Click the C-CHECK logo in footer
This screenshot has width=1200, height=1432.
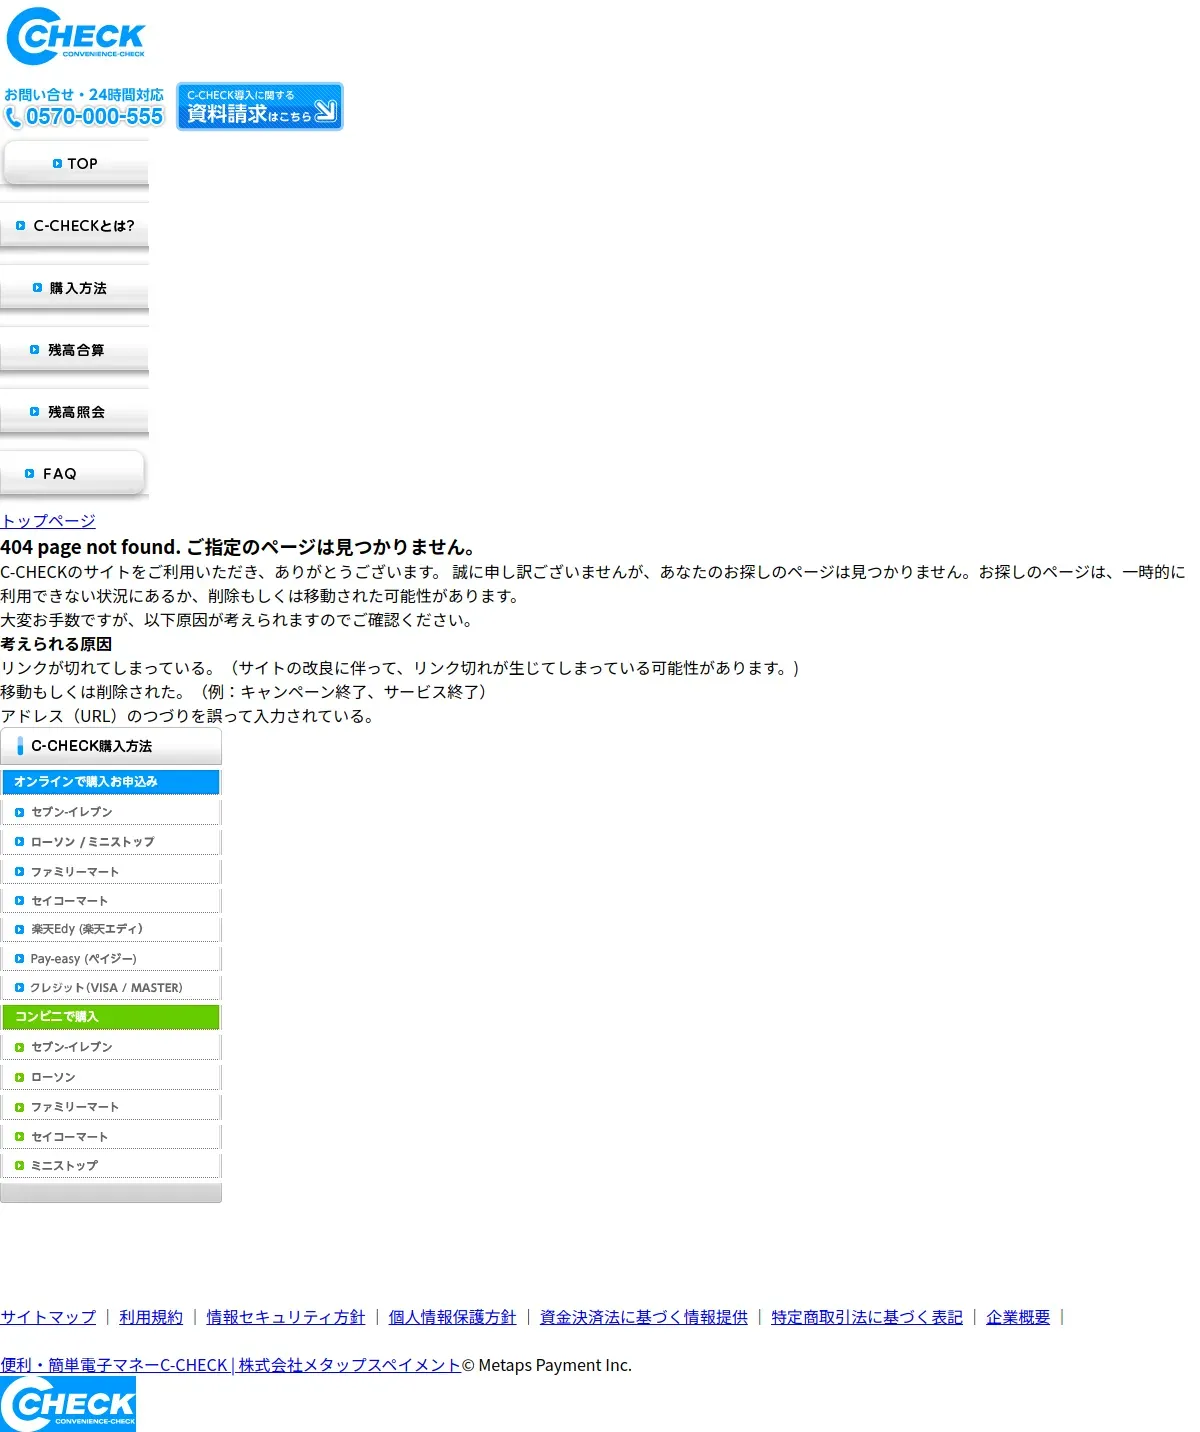point(68,1404)
